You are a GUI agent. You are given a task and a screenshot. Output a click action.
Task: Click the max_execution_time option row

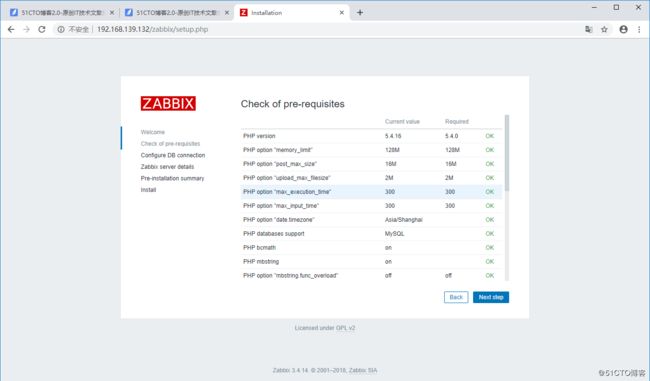[x=371, y=192]
